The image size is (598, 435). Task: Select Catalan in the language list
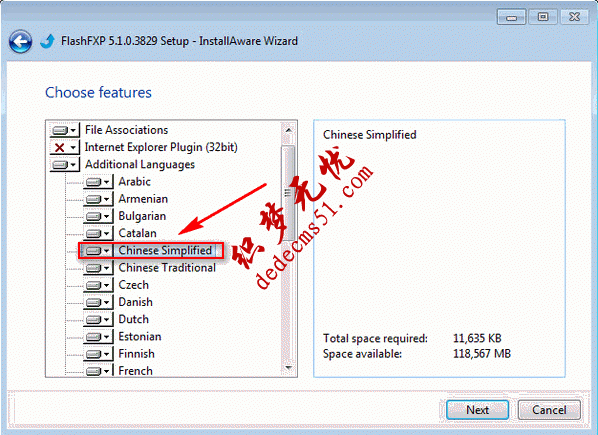[137, 233]
